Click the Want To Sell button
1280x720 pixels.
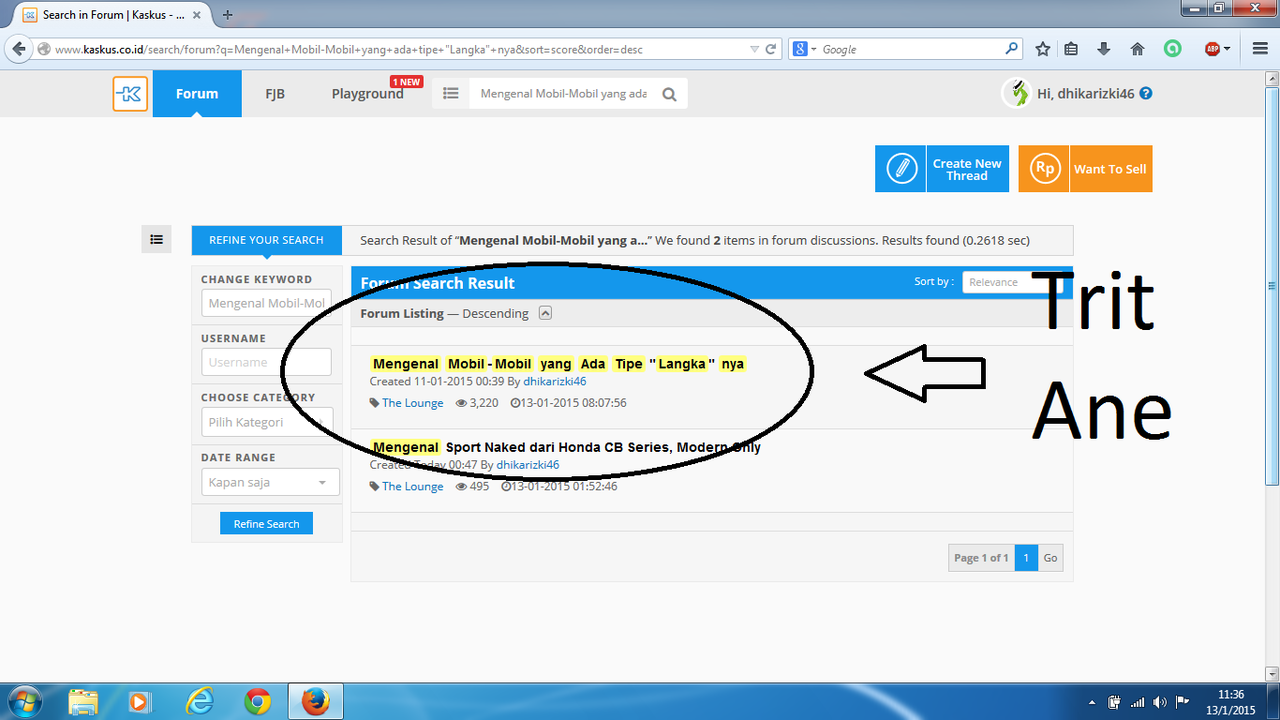click(x=1085, y=169)
